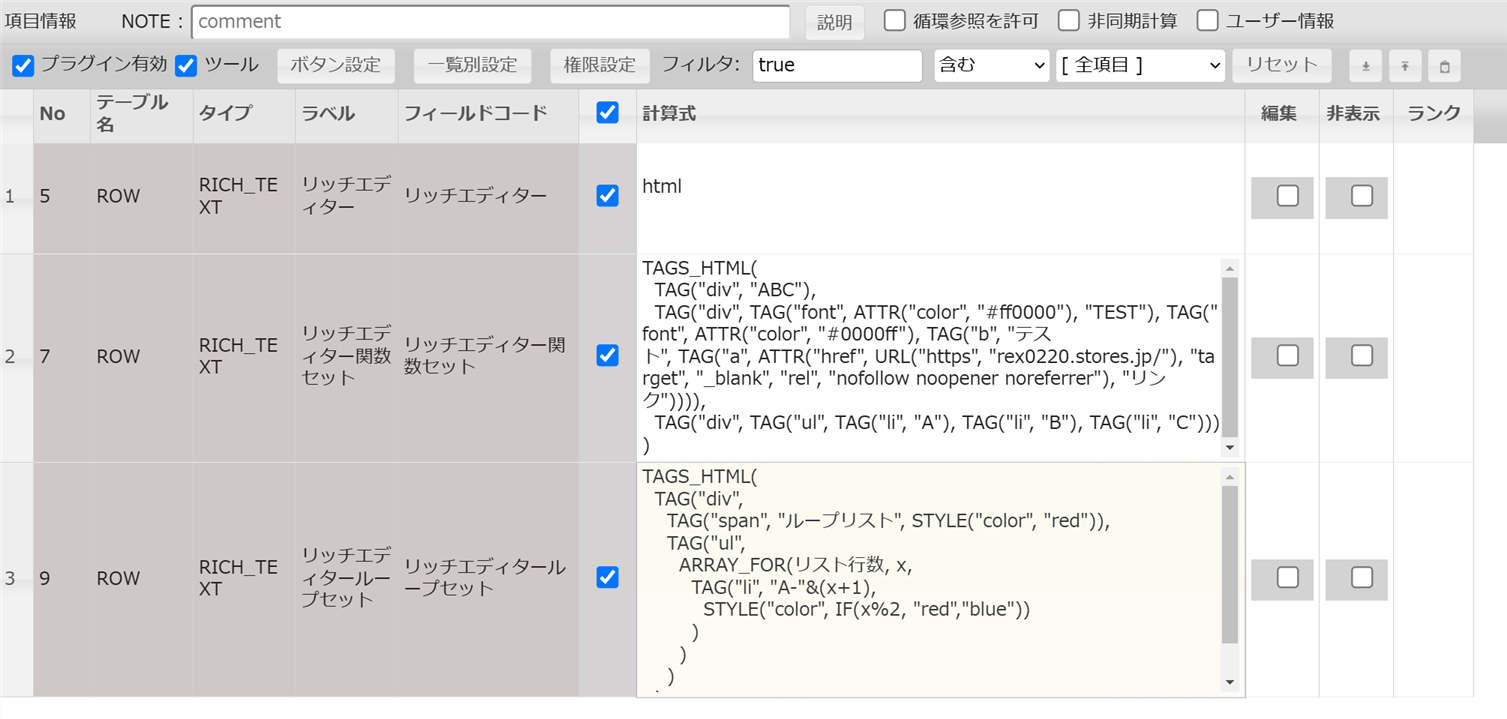Screen dimensions: 1507x719
Task: Check 非表示 box for リッチエディターループセット row
Action: (x=1362, y=577)
